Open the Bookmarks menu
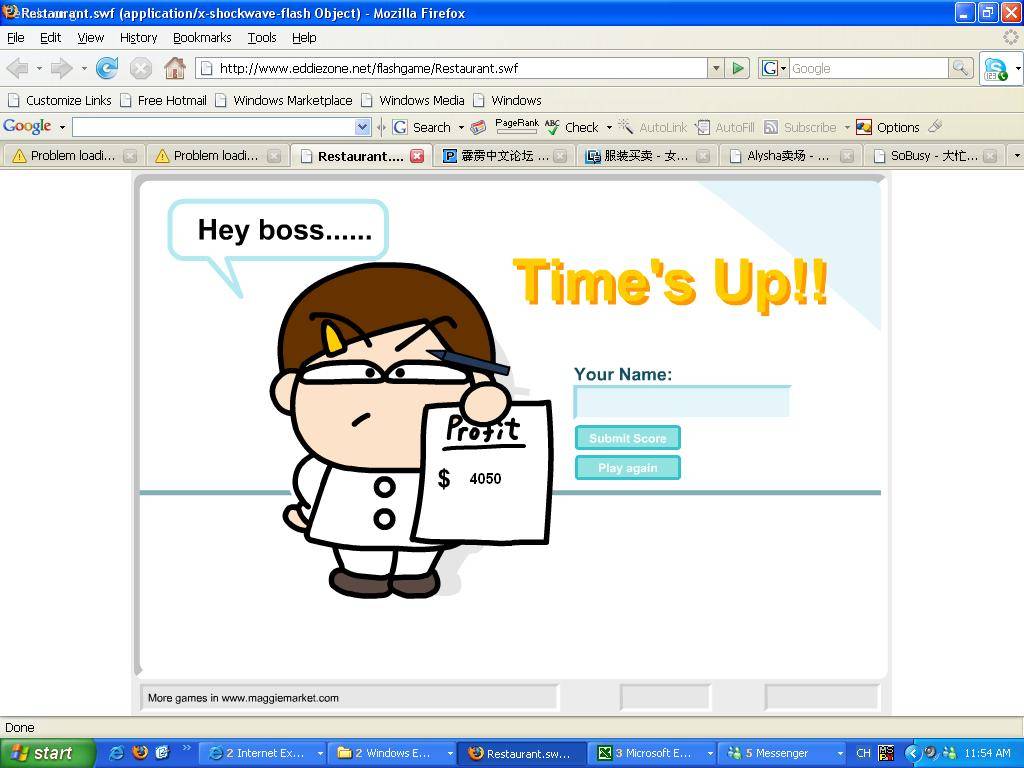 tap(202, 38)
